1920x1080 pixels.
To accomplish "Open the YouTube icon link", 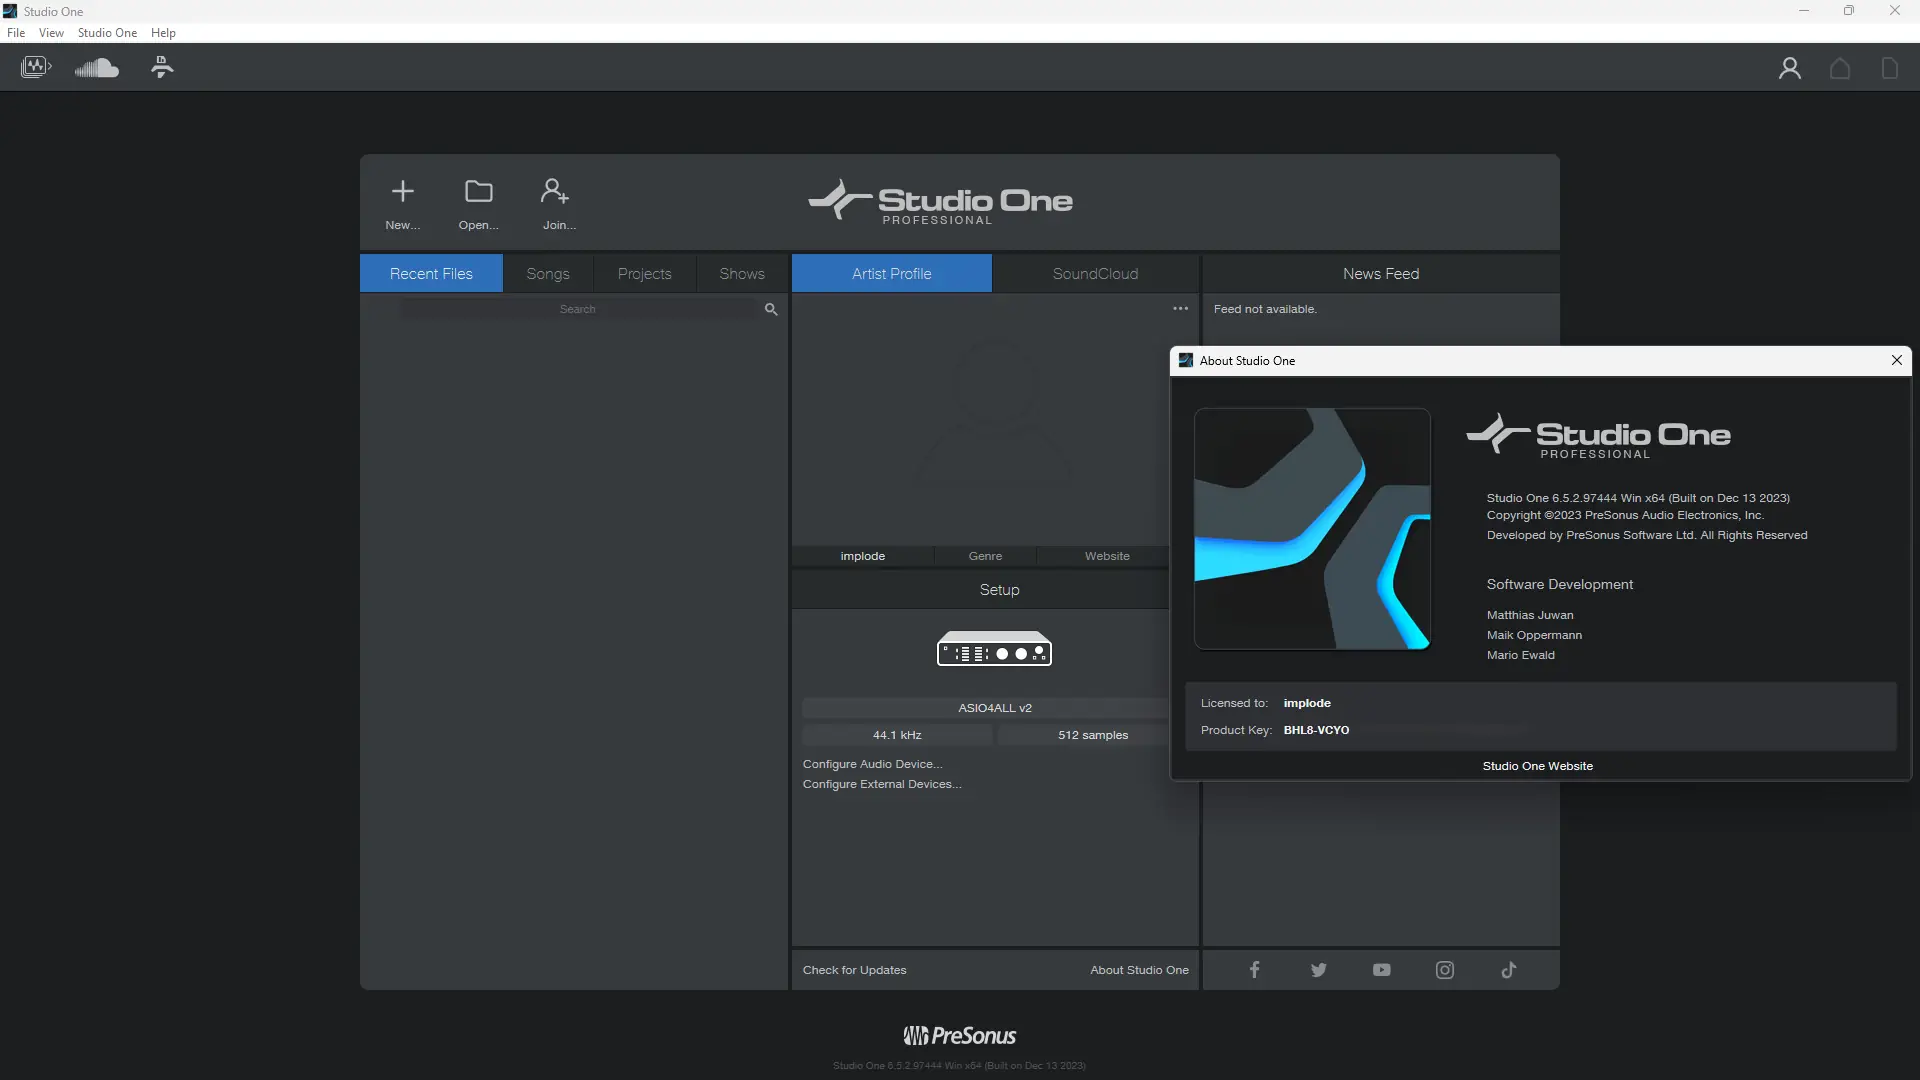I will [x=1381, y=969].
